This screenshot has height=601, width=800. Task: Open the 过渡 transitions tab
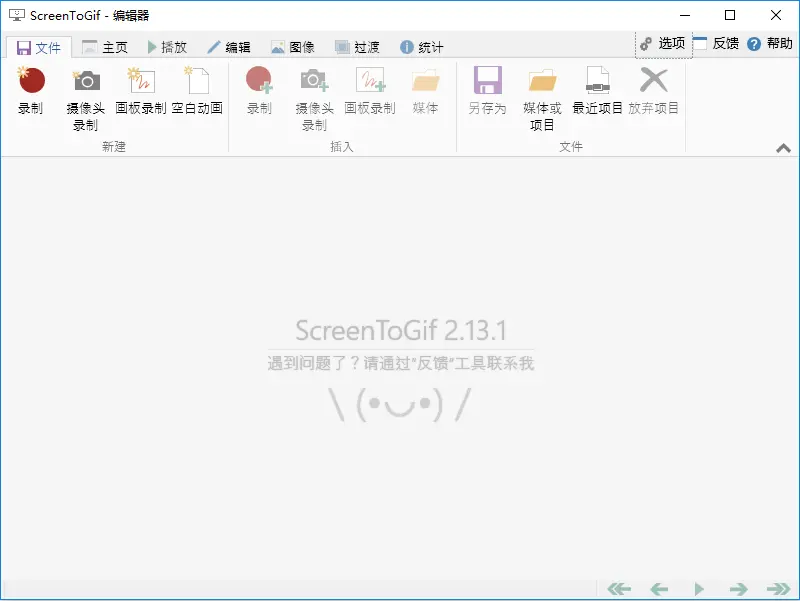coord(357,47)
